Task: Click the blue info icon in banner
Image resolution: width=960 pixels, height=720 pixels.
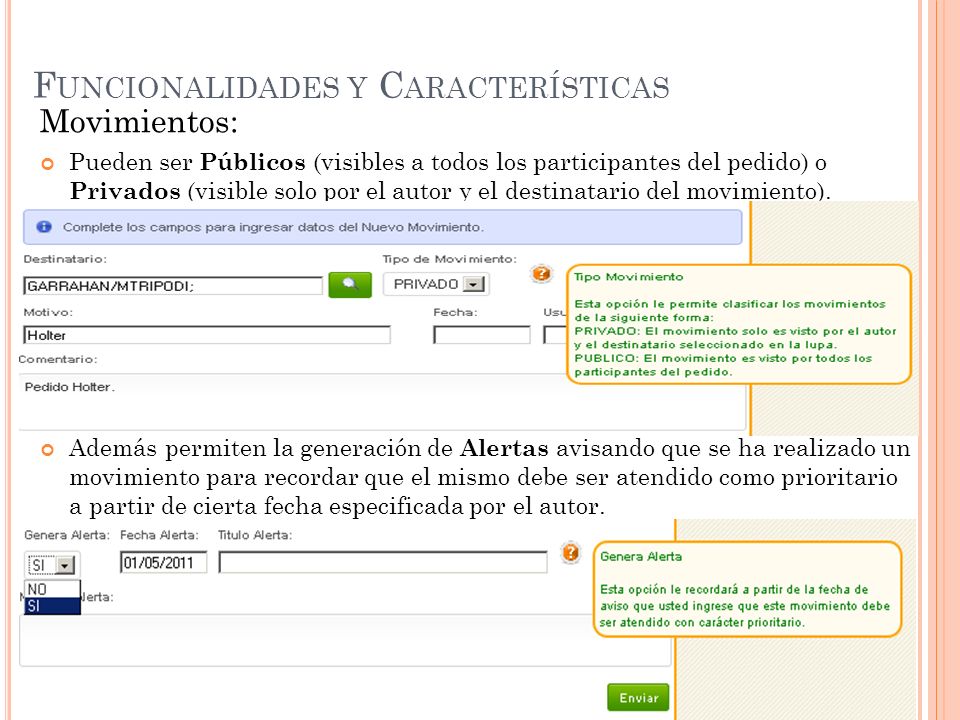Action: (x=44, y=227)
